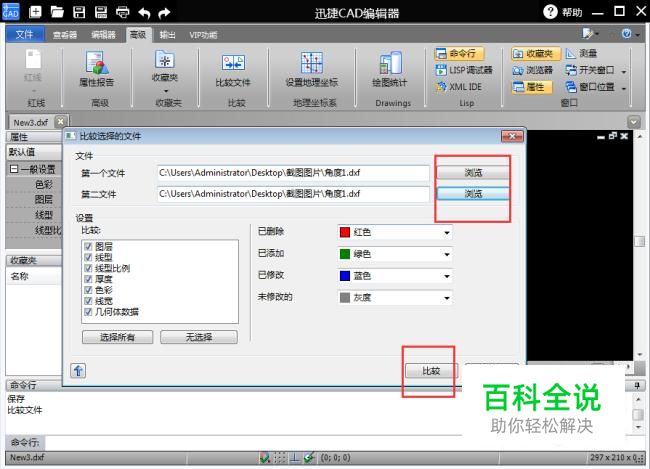Redo action with forward arrow icon
Image resolution: width=650 pixels, height=469 pixels.
(165, 13)
